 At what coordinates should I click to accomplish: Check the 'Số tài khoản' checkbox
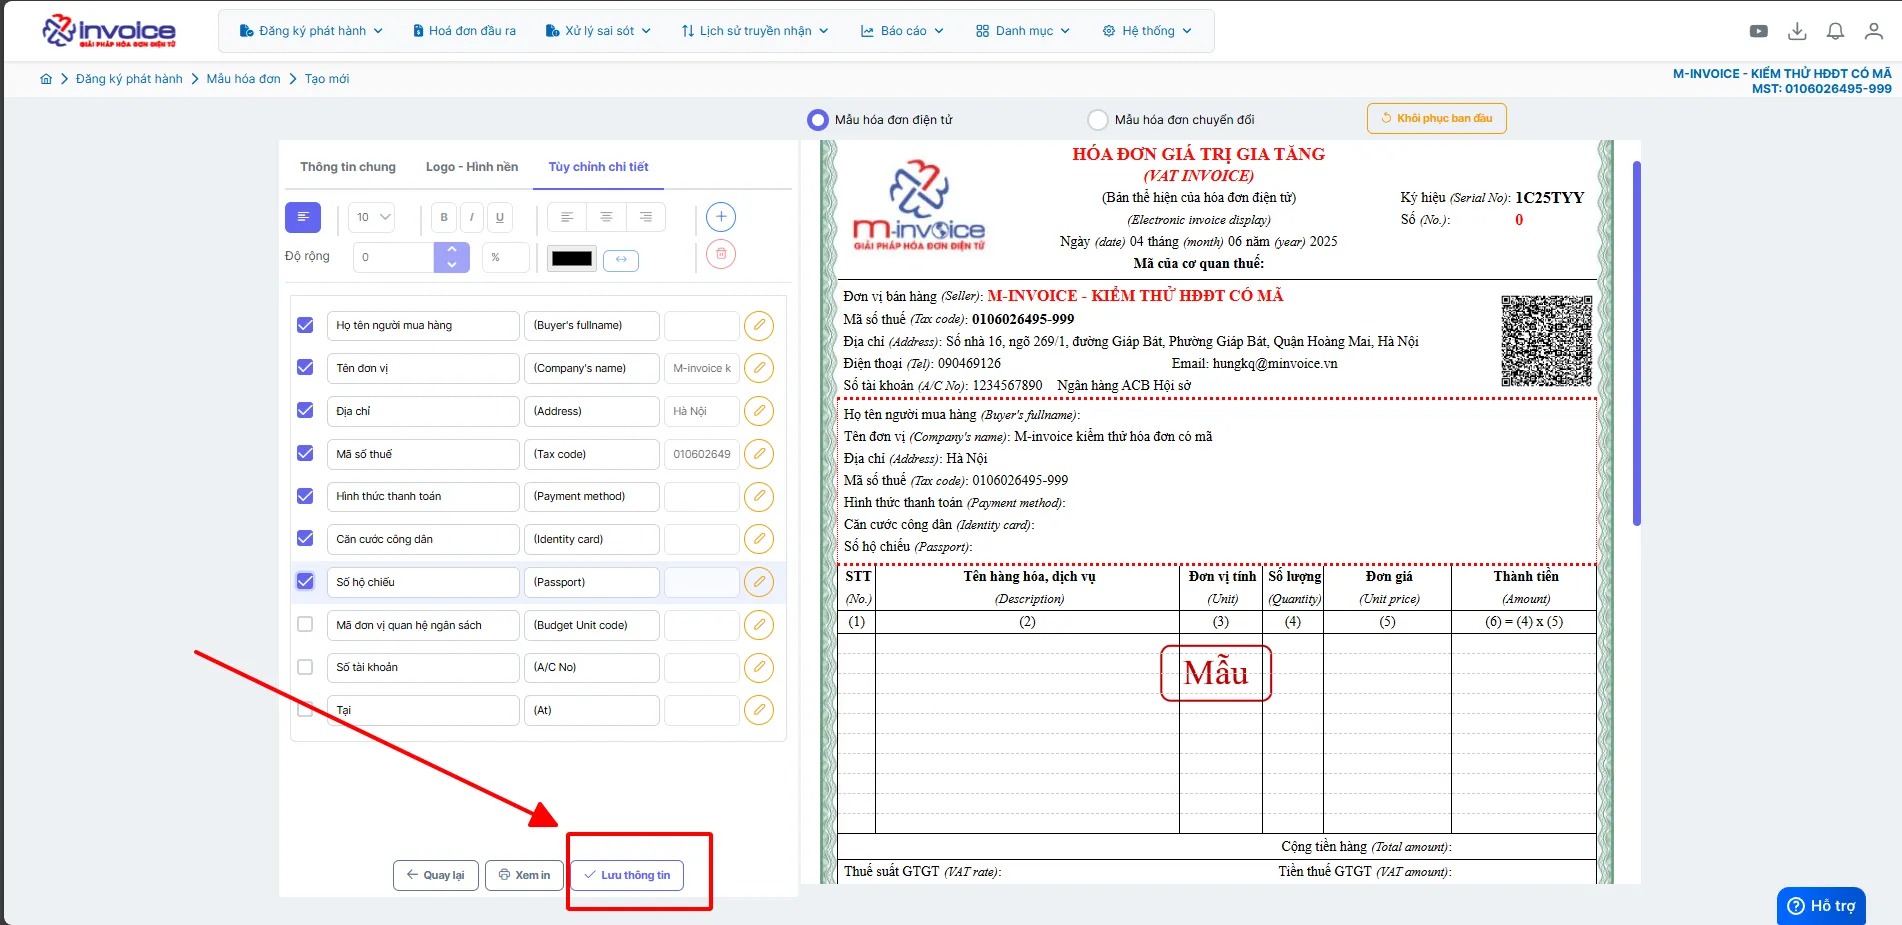coord(305,667)
